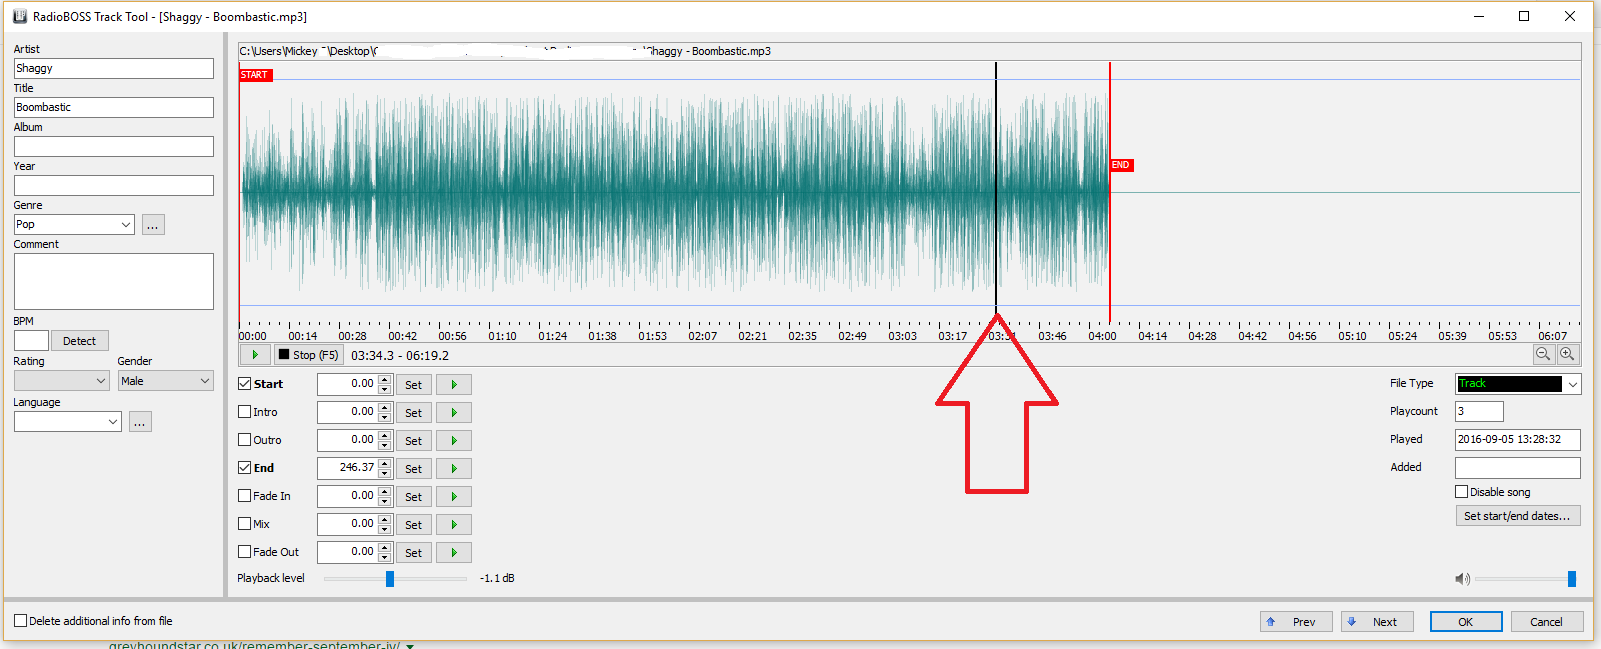The image size is (1601, 649).
Task: Open the Gender dropdown showing Male
Action: [x=166, y=381]
